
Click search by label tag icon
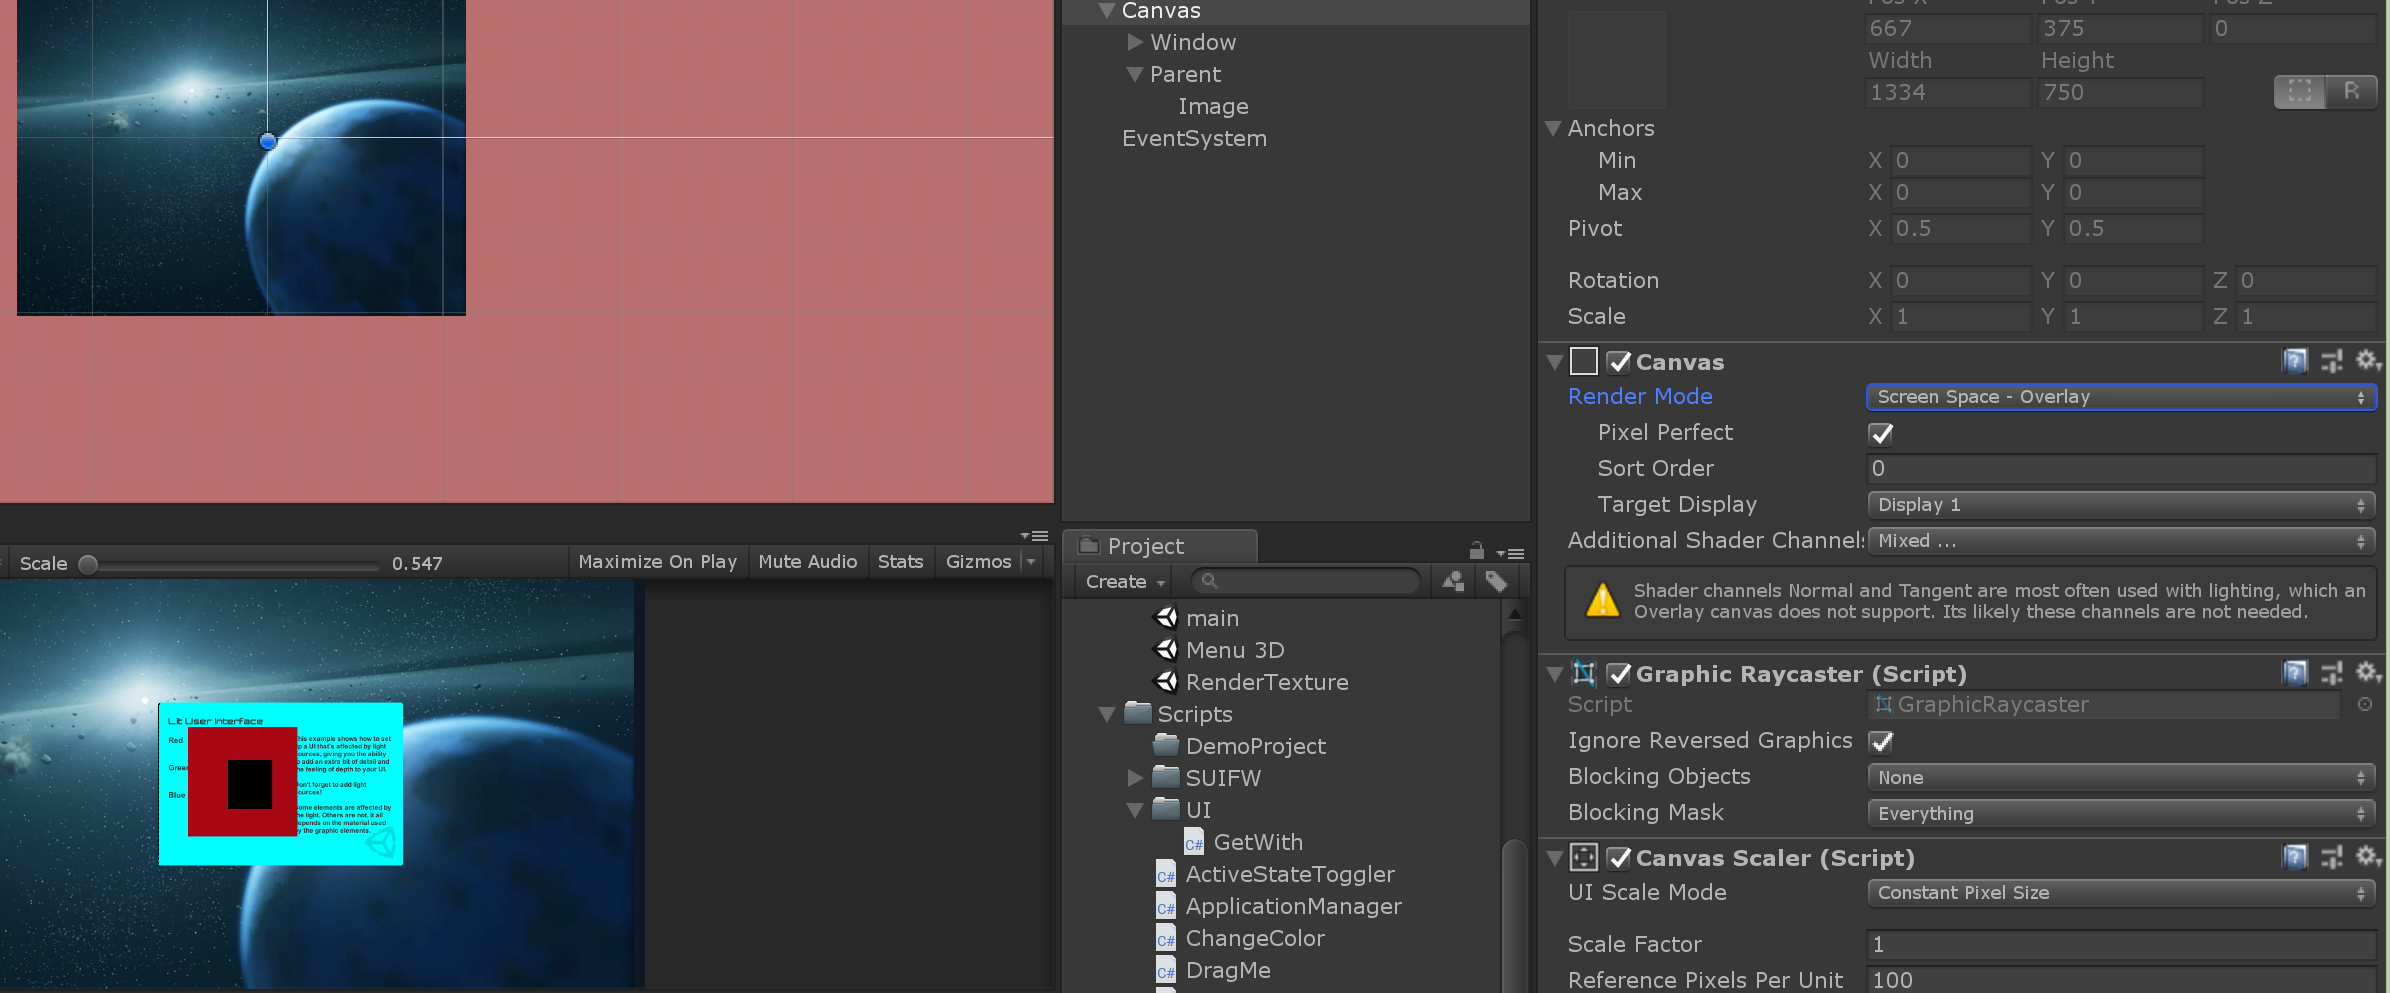(1497, 581)
